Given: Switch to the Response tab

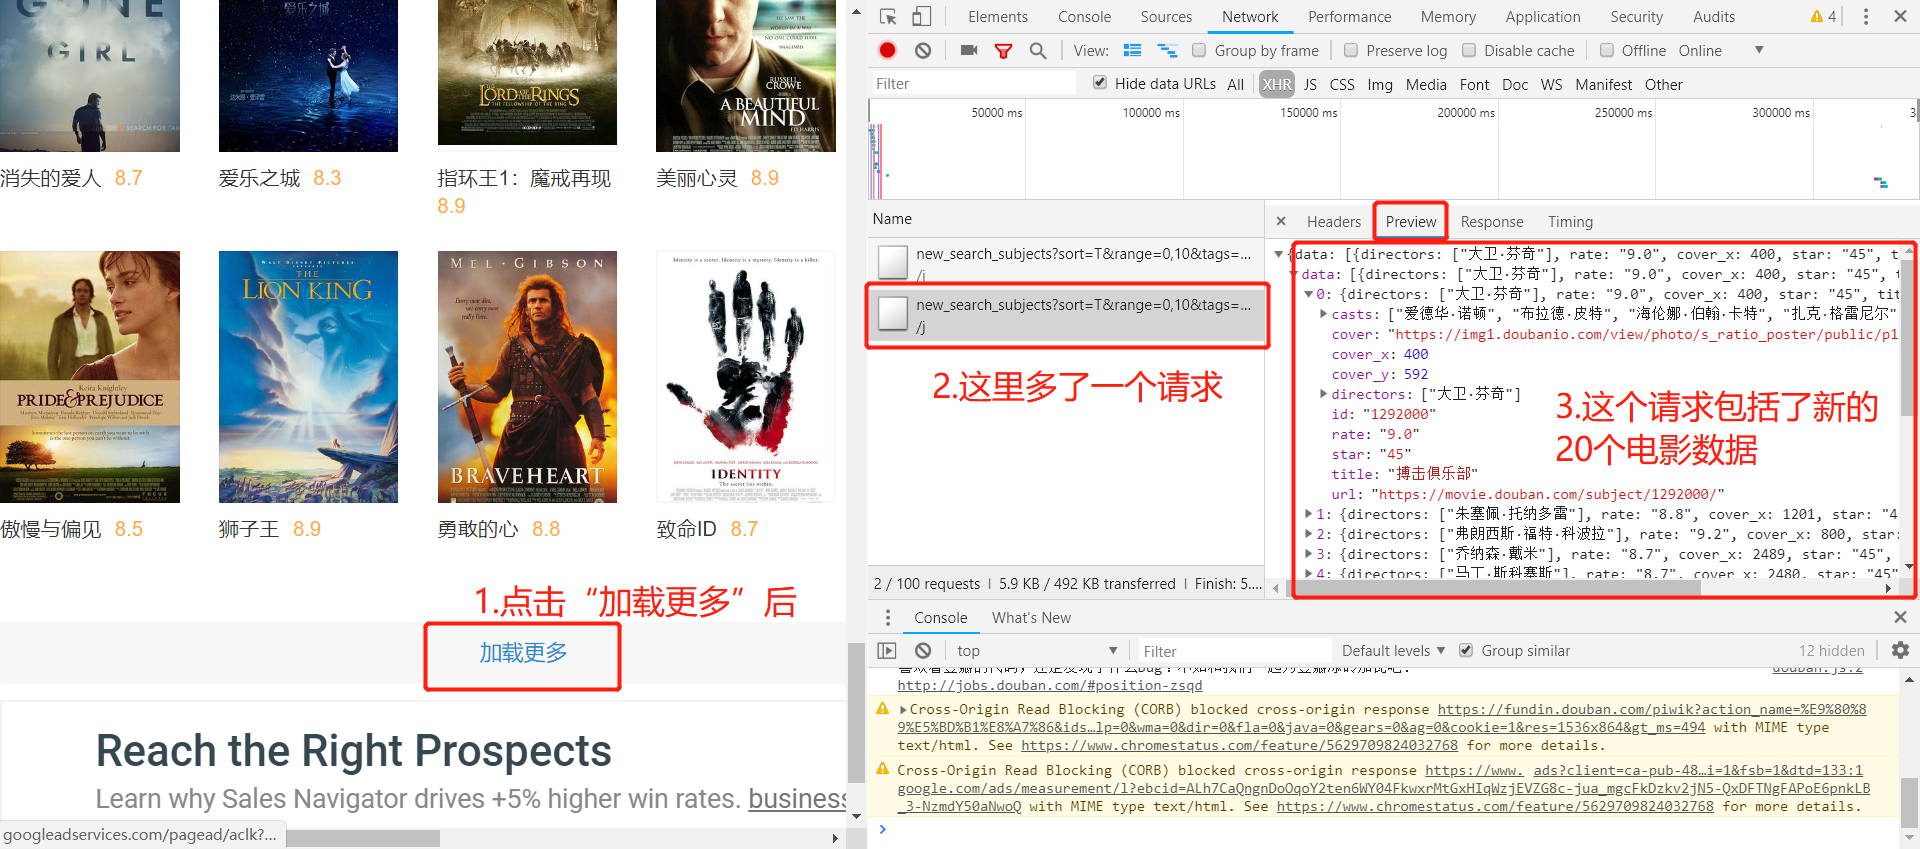Looking at the screenshot, I should click(1491, 221).
